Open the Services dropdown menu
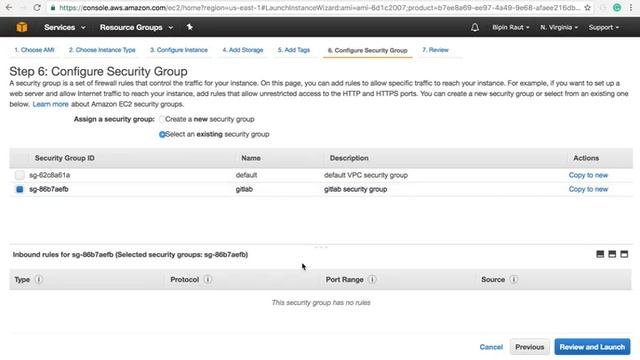Viewport: 640px width, 360px height. [x=64, y=27]
